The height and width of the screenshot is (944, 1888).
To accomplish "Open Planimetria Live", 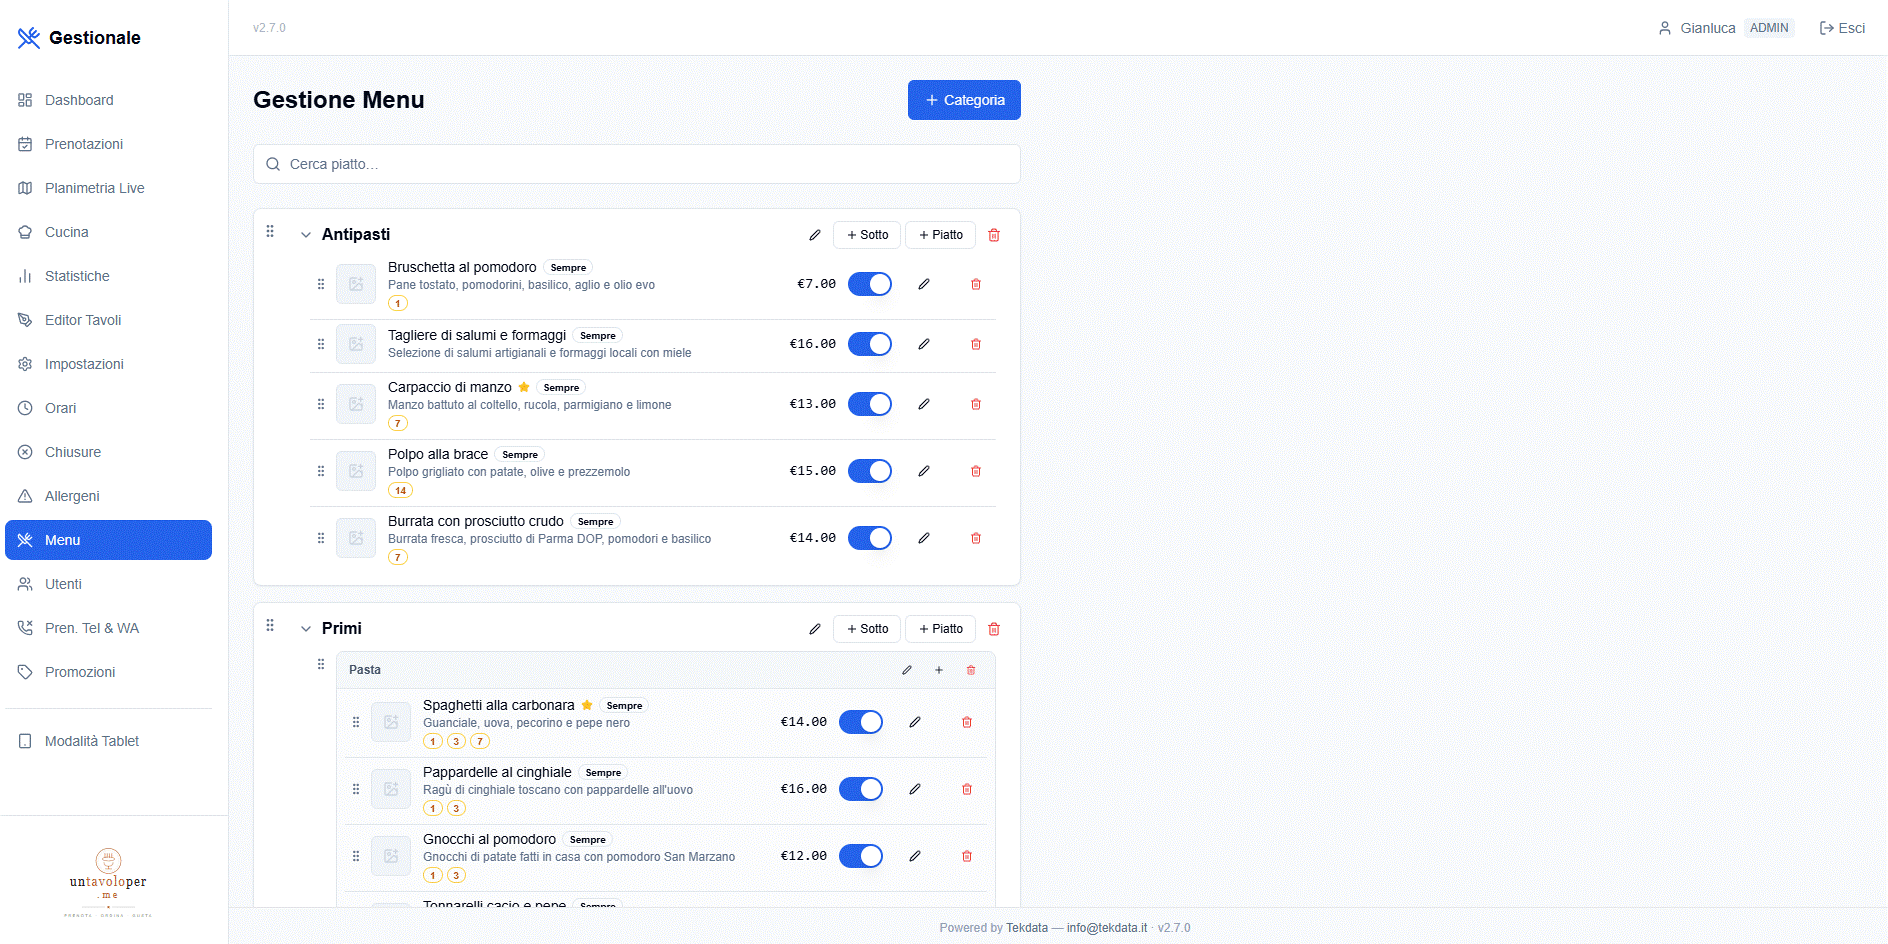I will pyautogui.click(x=108, y=188).
